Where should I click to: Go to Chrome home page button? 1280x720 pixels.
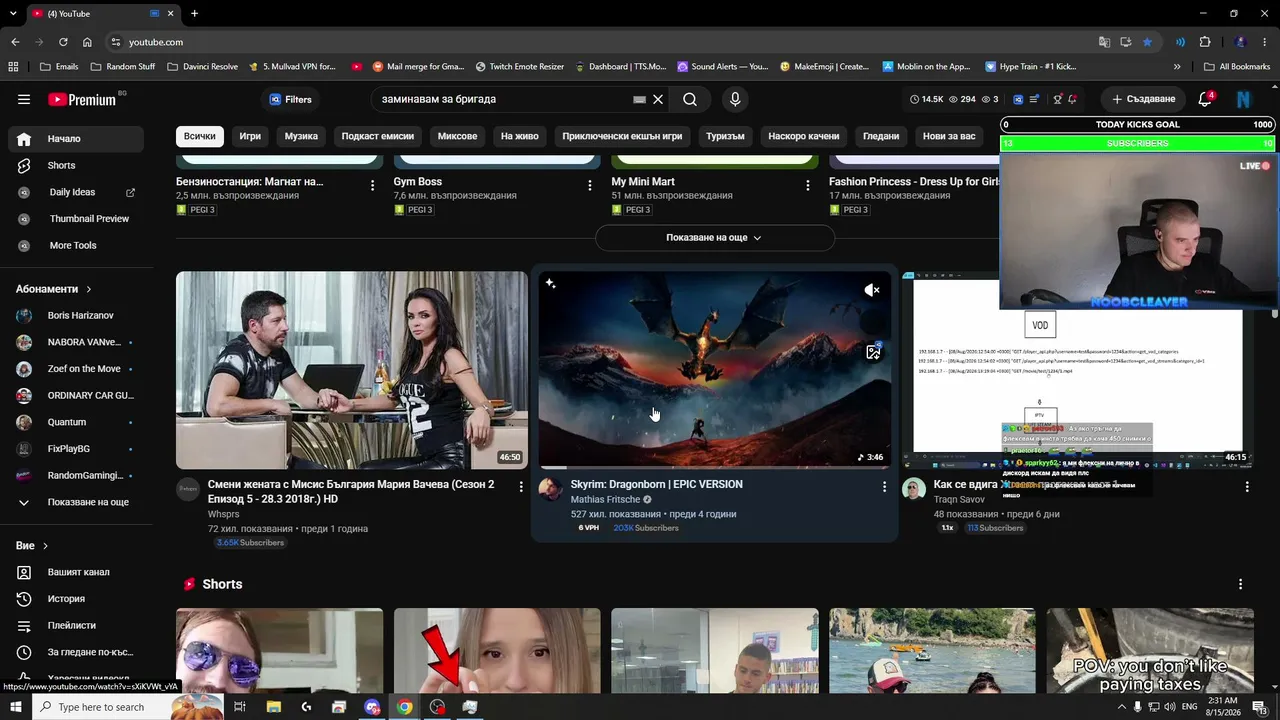(87, 42)
